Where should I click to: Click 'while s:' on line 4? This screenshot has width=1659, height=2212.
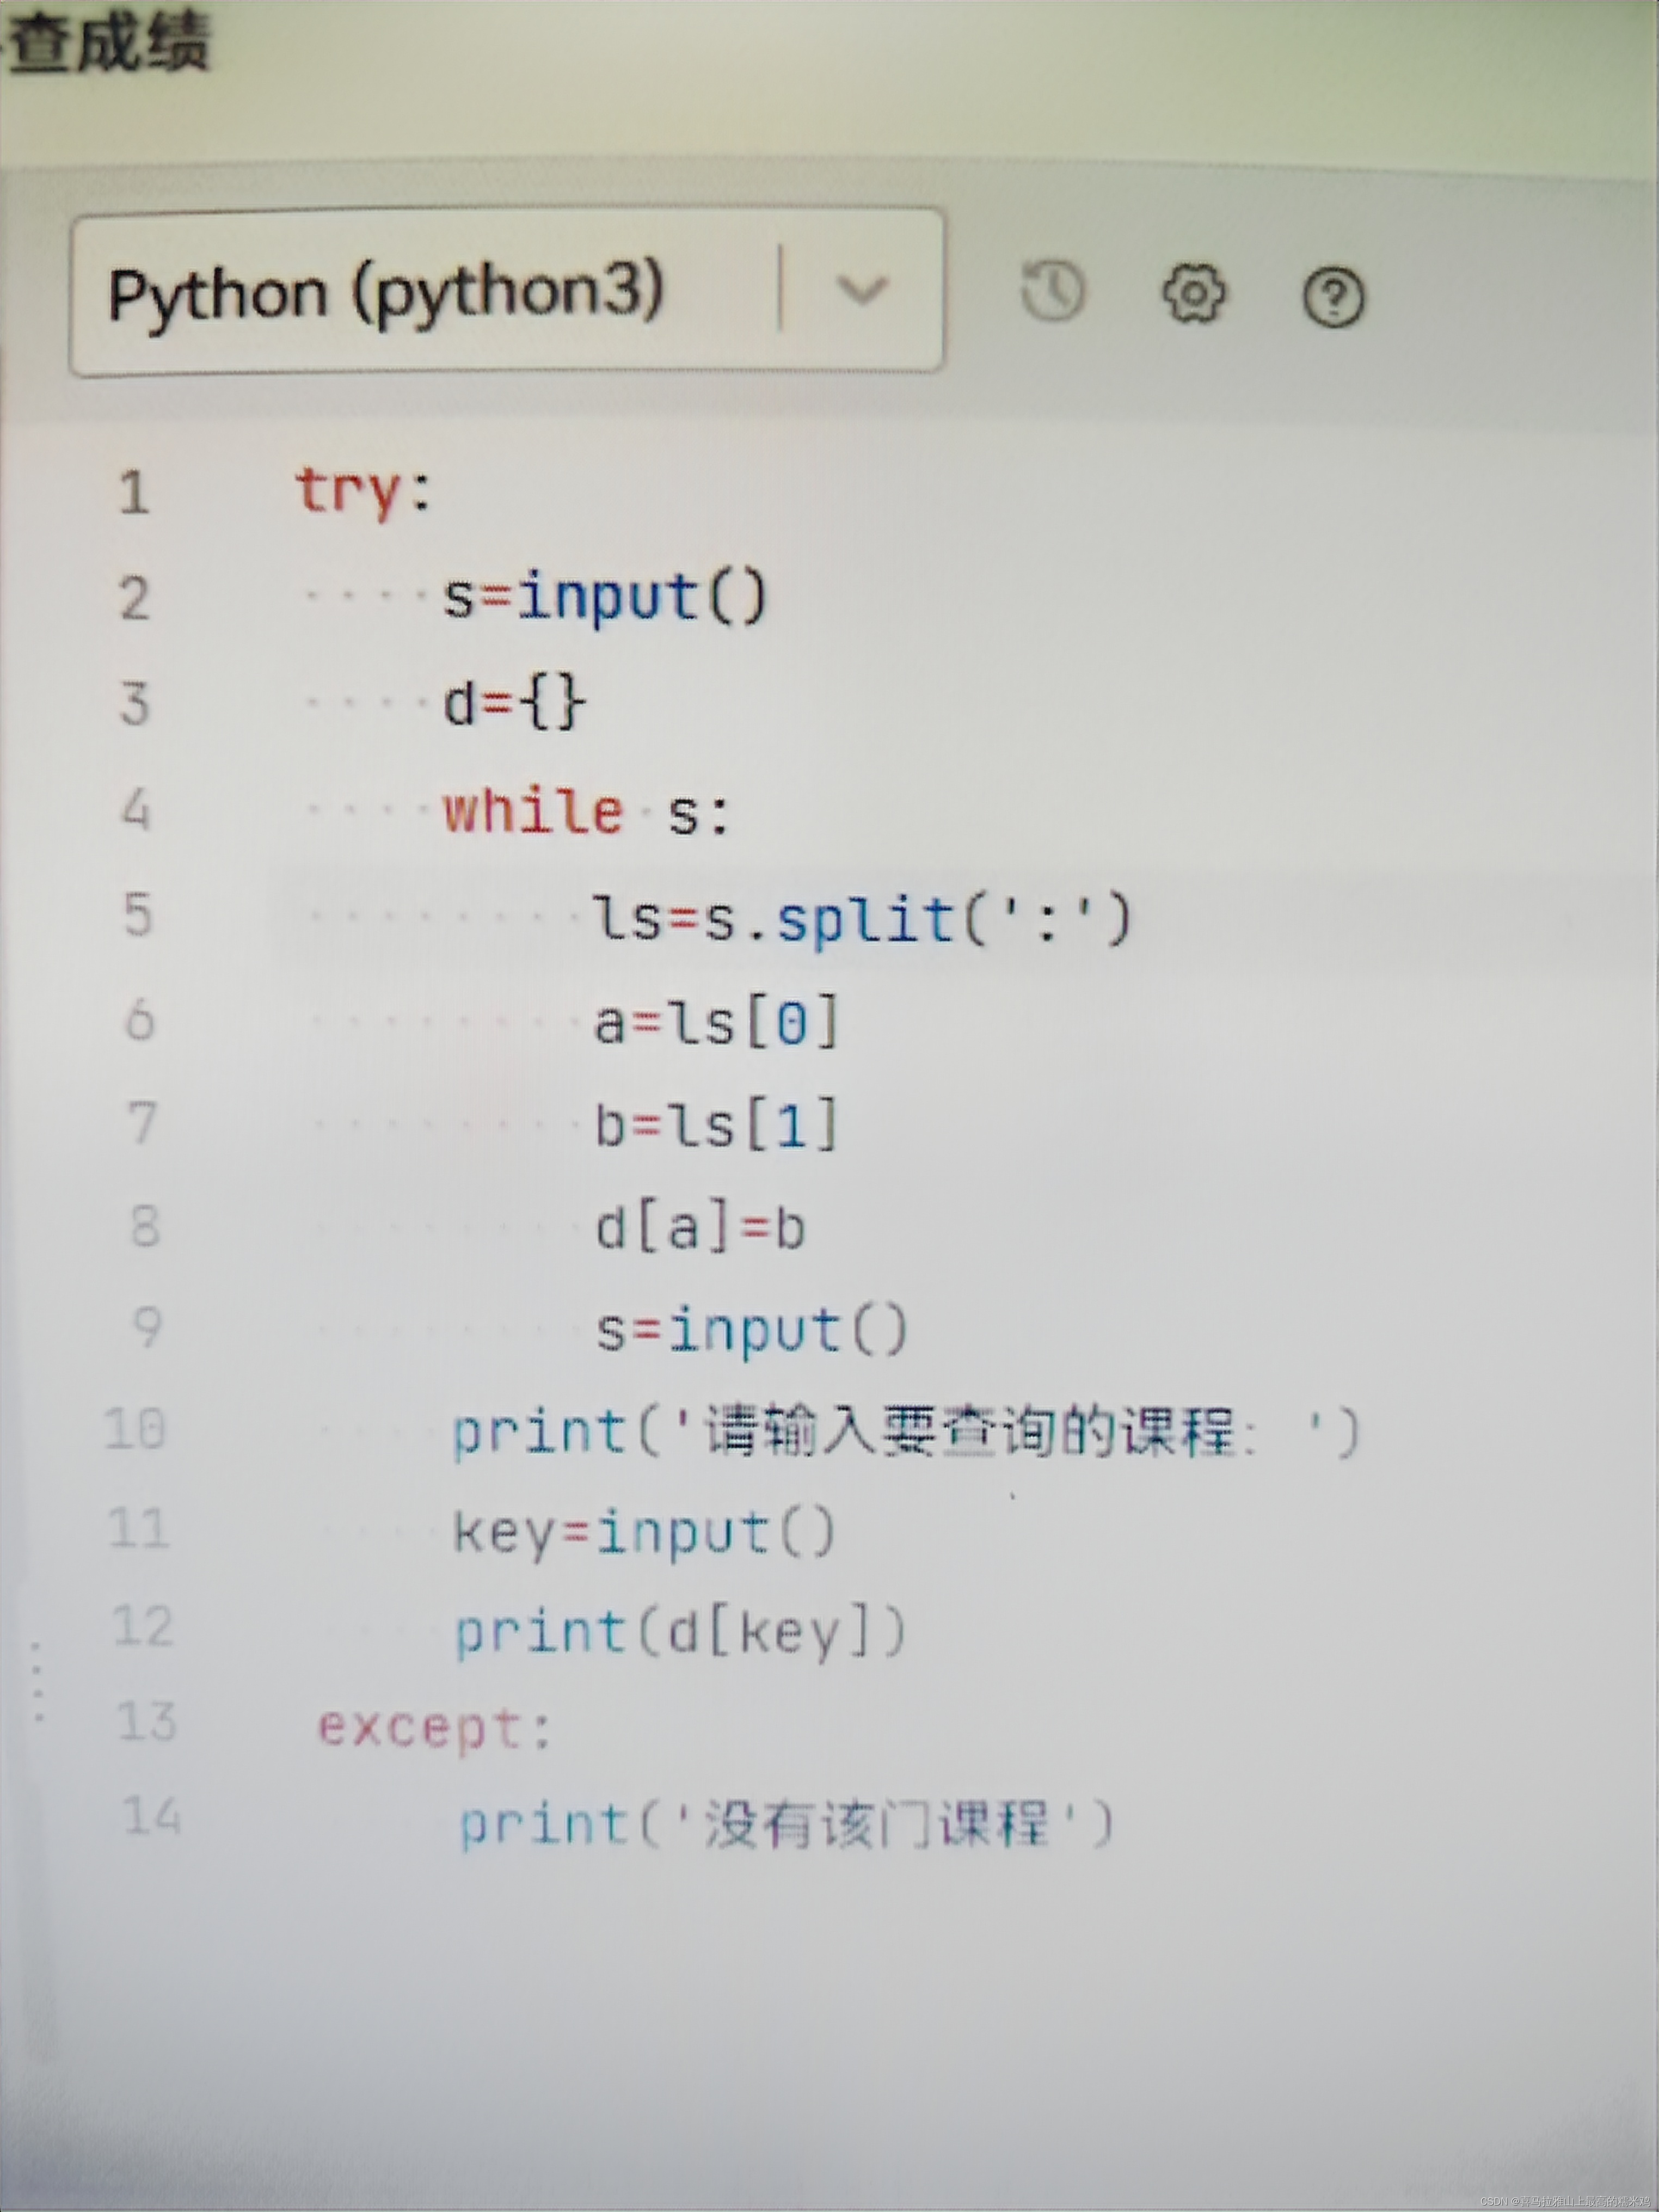click(x=587, y=810)
